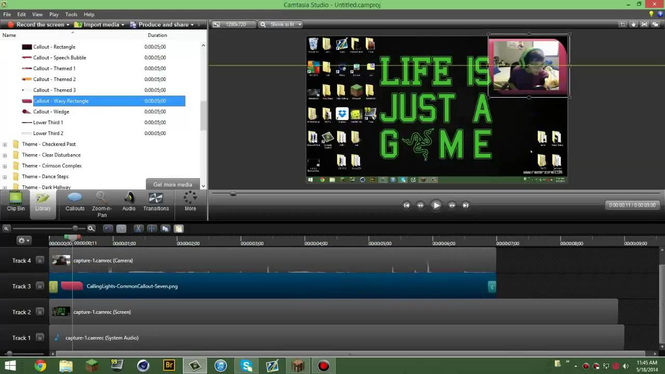
Task: Toggle lock on Track 1
Action: click(x=39, y=338)
